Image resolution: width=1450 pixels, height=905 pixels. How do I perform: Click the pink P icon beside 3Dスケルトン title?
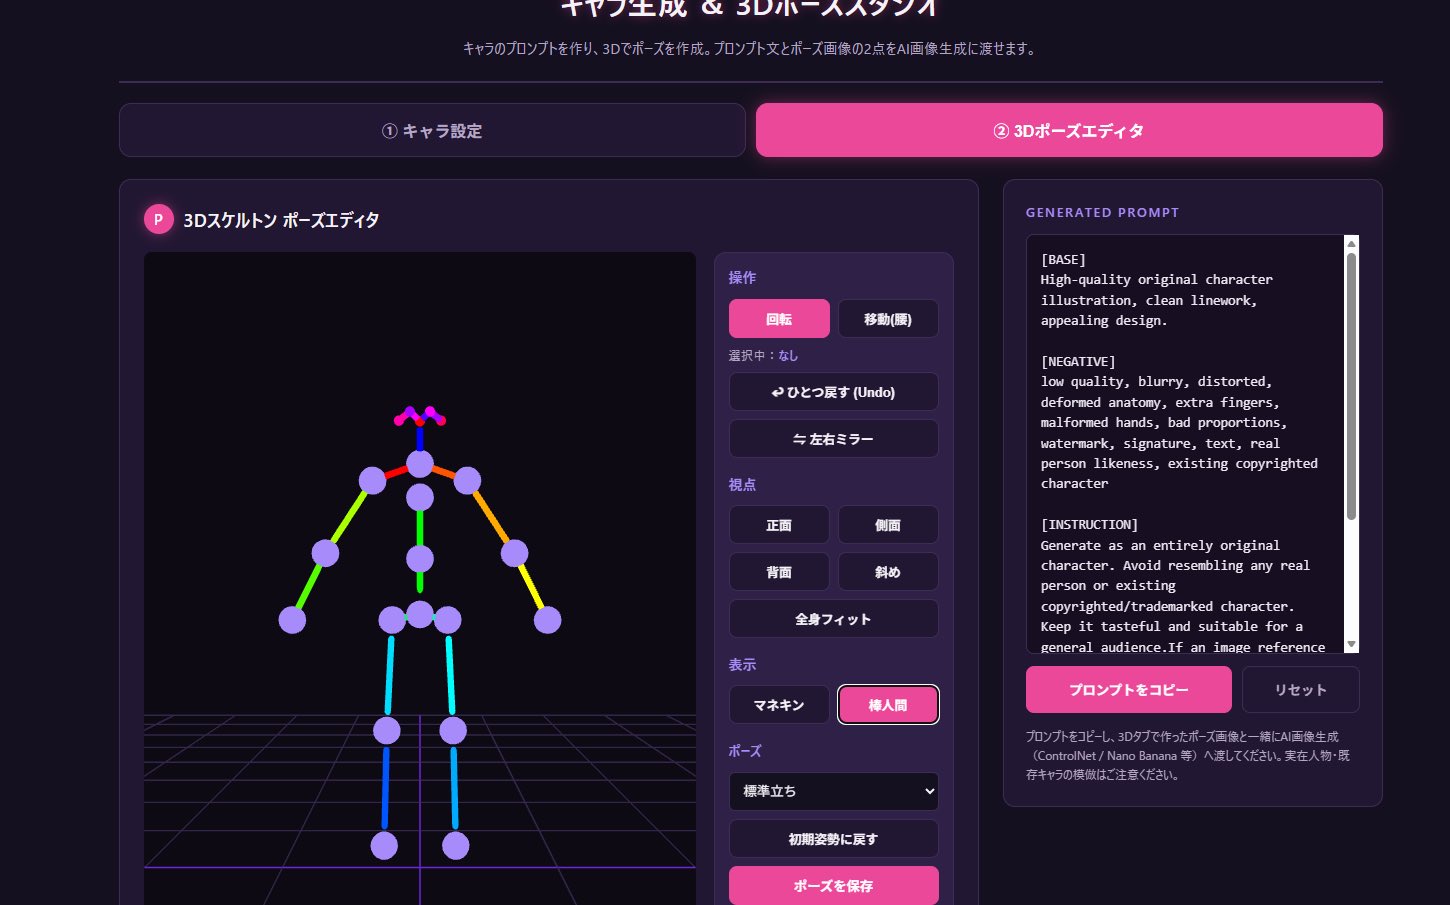tap(159, 219)
